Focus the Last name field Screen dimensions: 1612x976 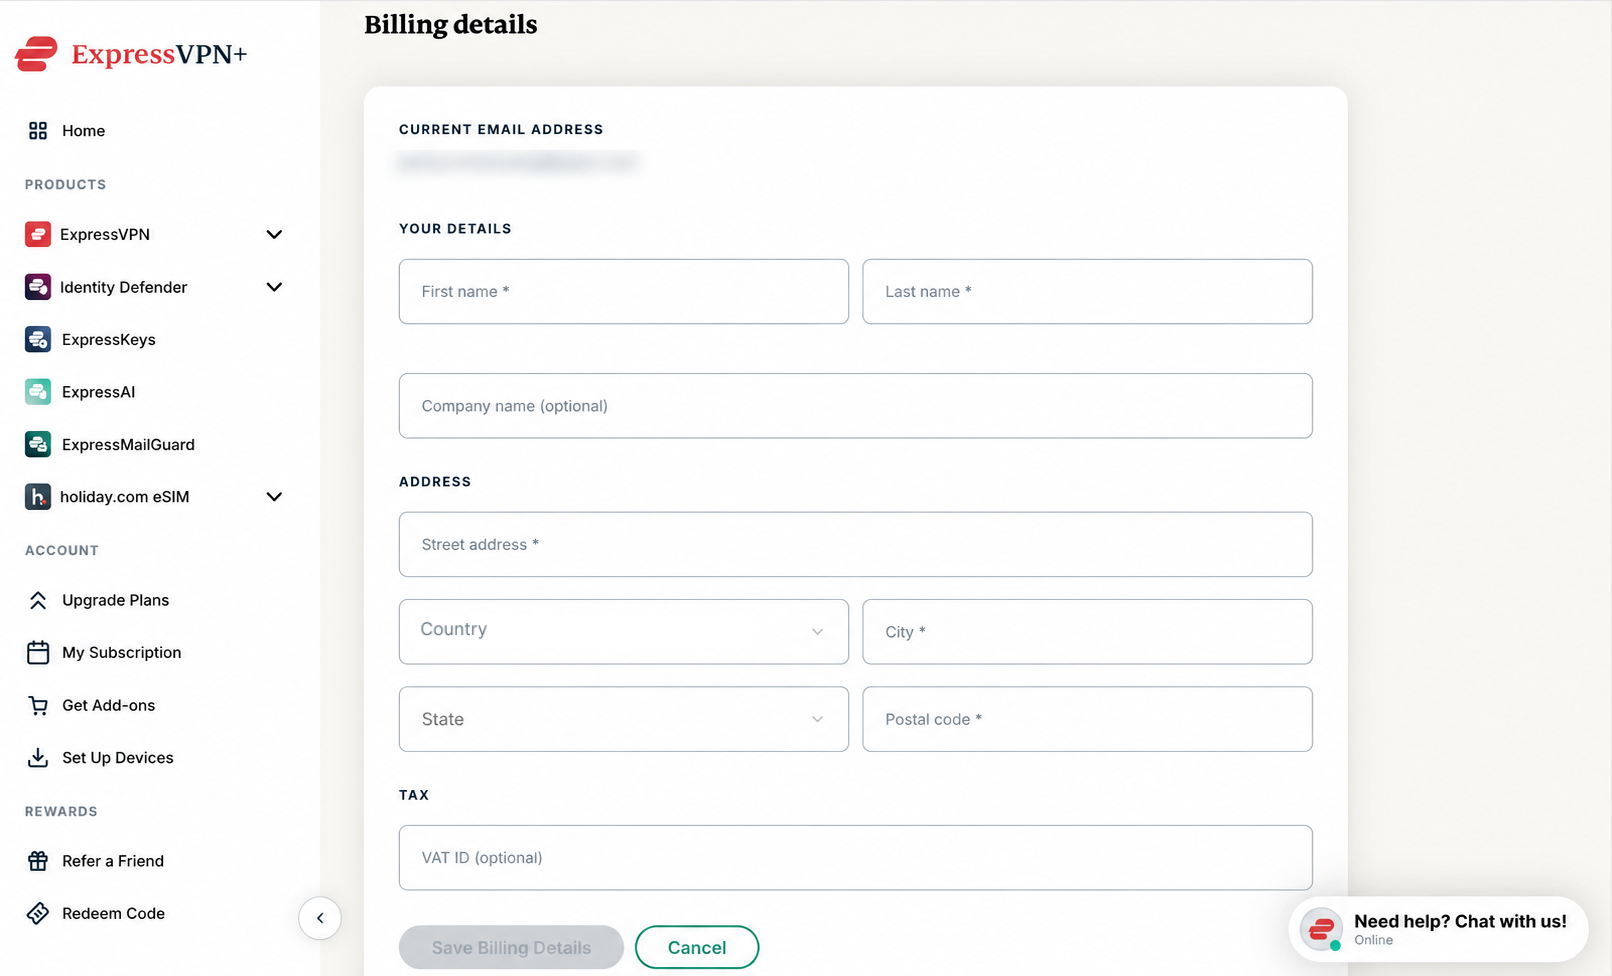pos(1087,291)
